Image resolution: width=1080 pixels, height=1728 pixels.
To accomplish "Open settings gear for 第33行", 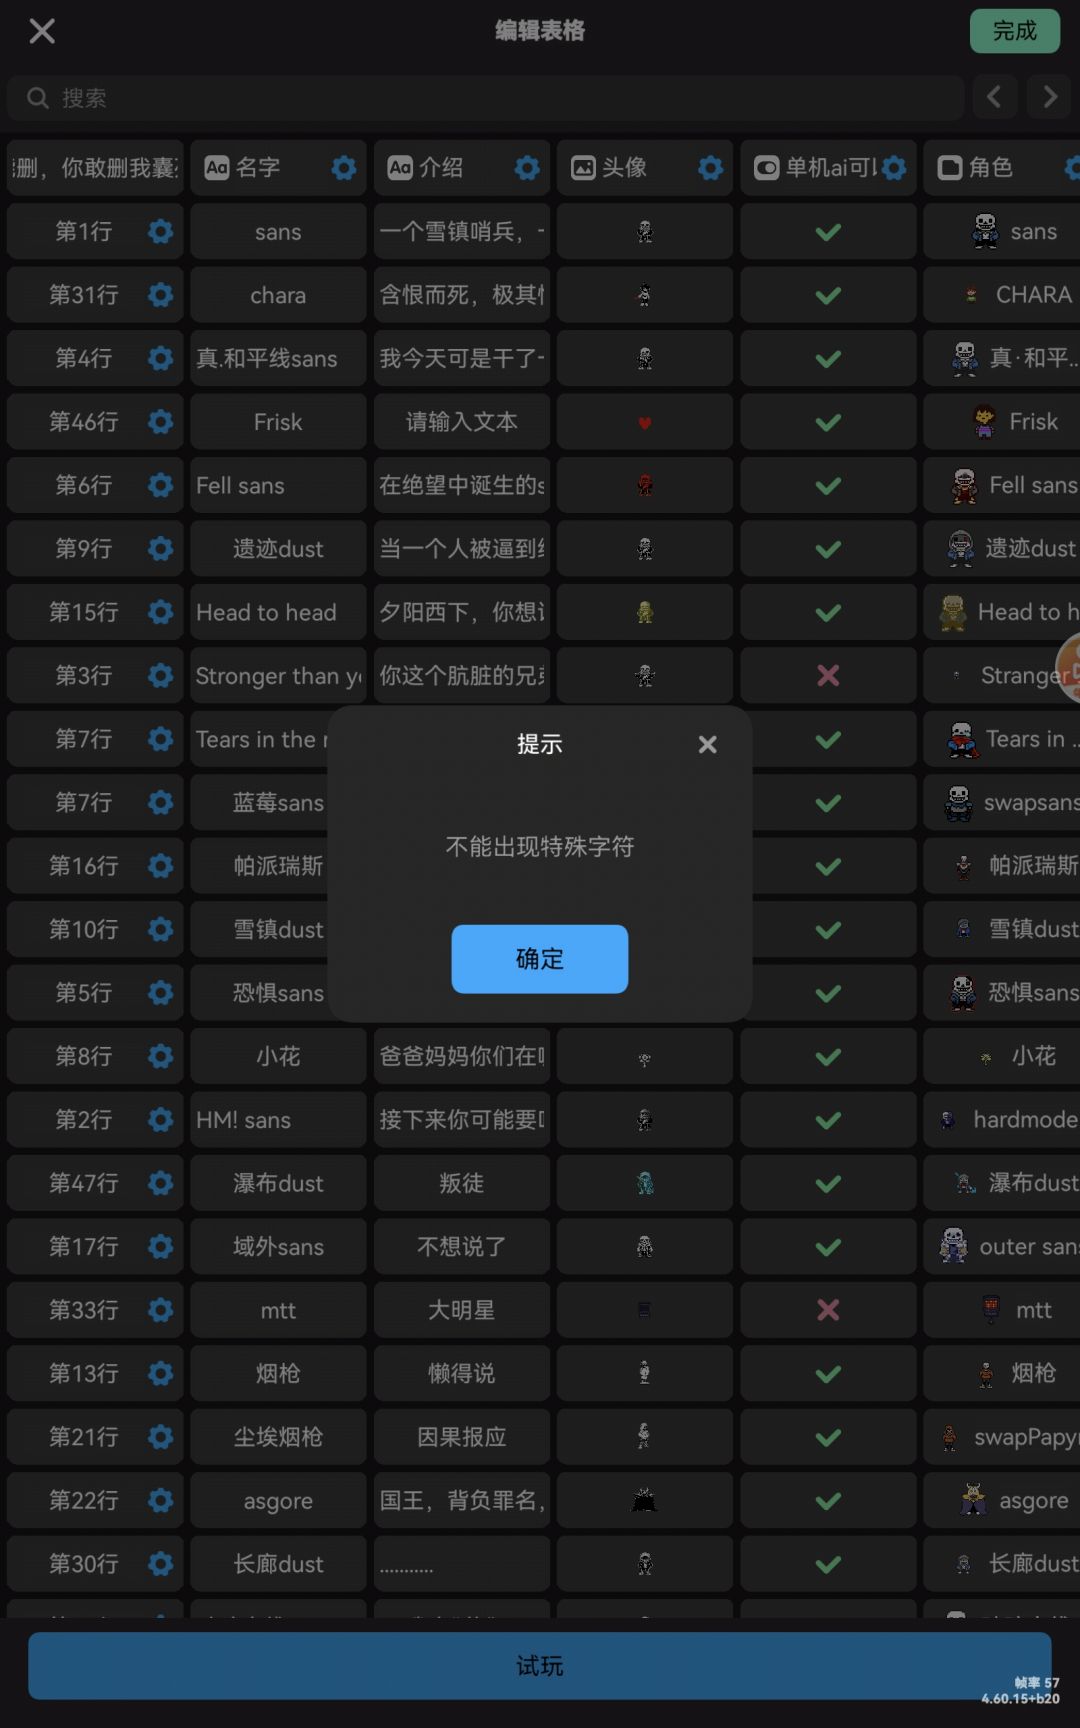I will click(x=160, y=1310).
